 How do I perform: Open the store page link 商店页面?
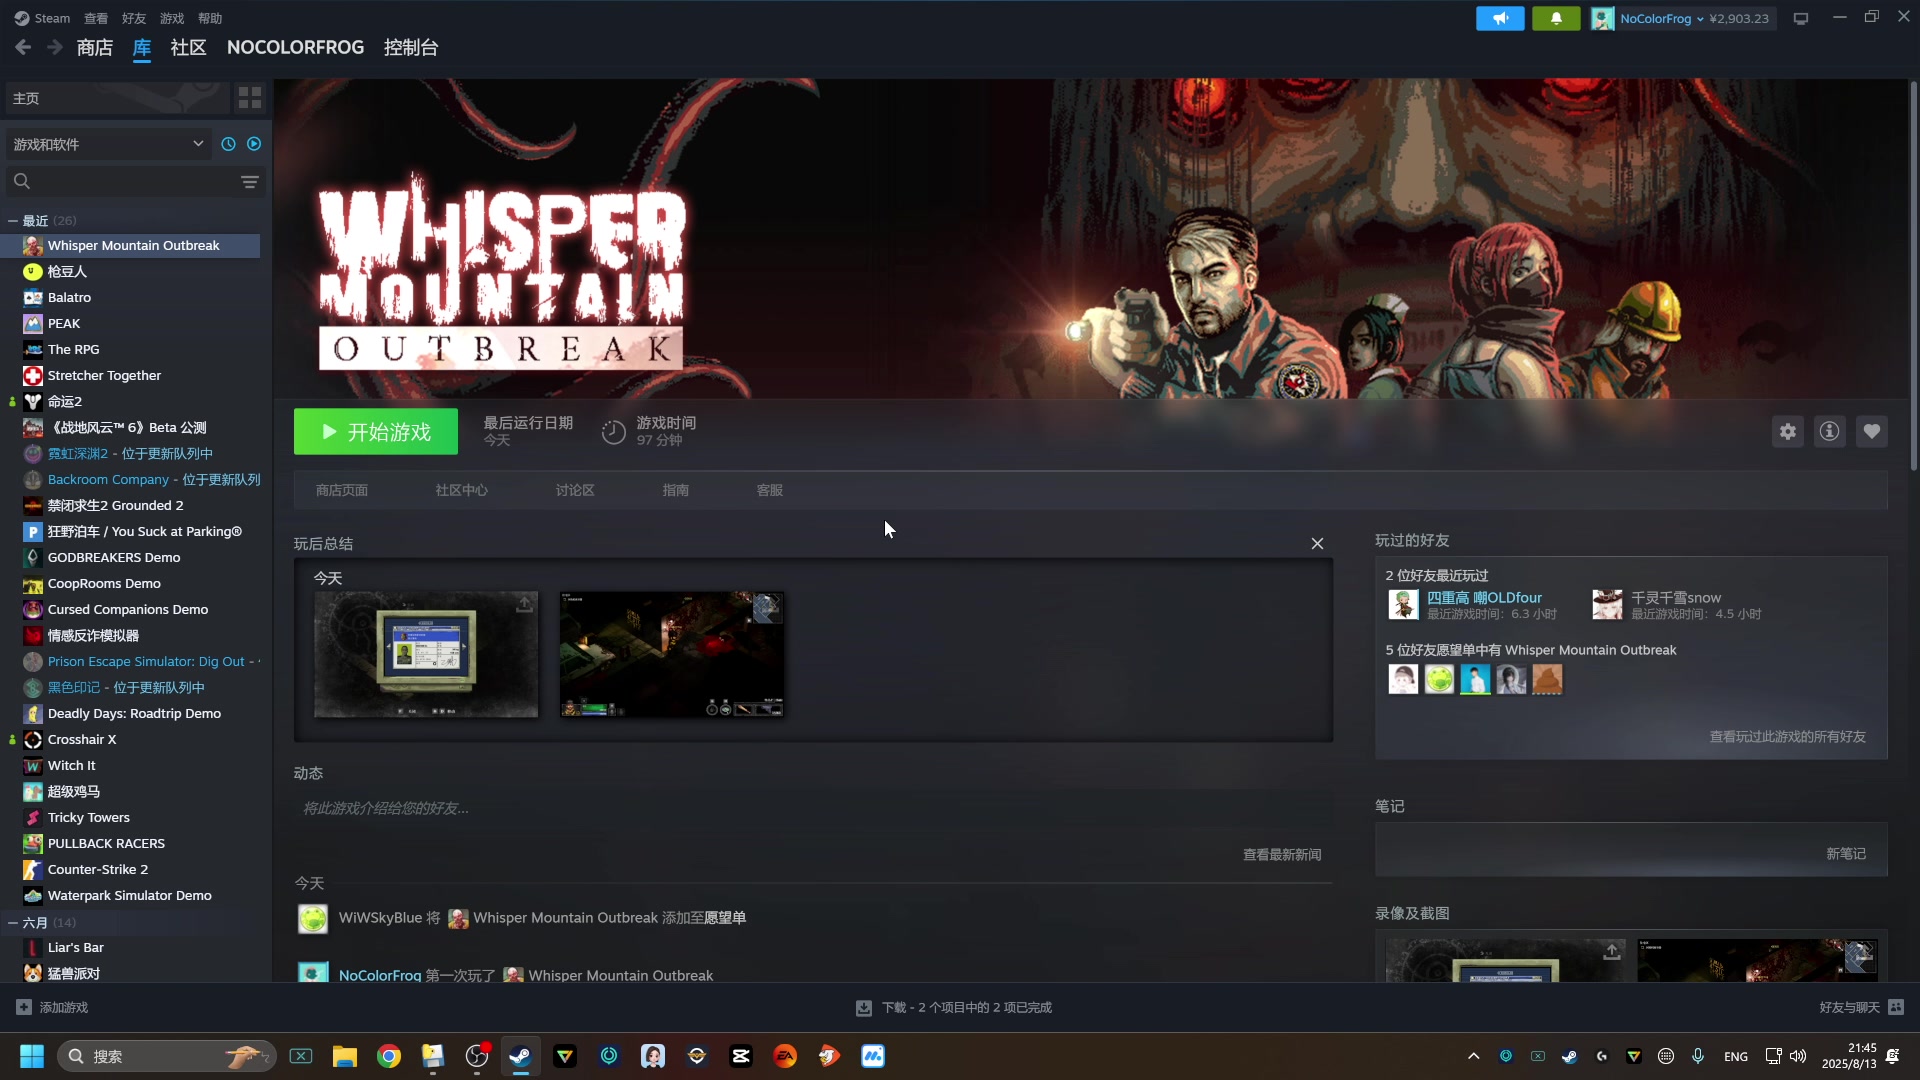[x=342, y=490]
